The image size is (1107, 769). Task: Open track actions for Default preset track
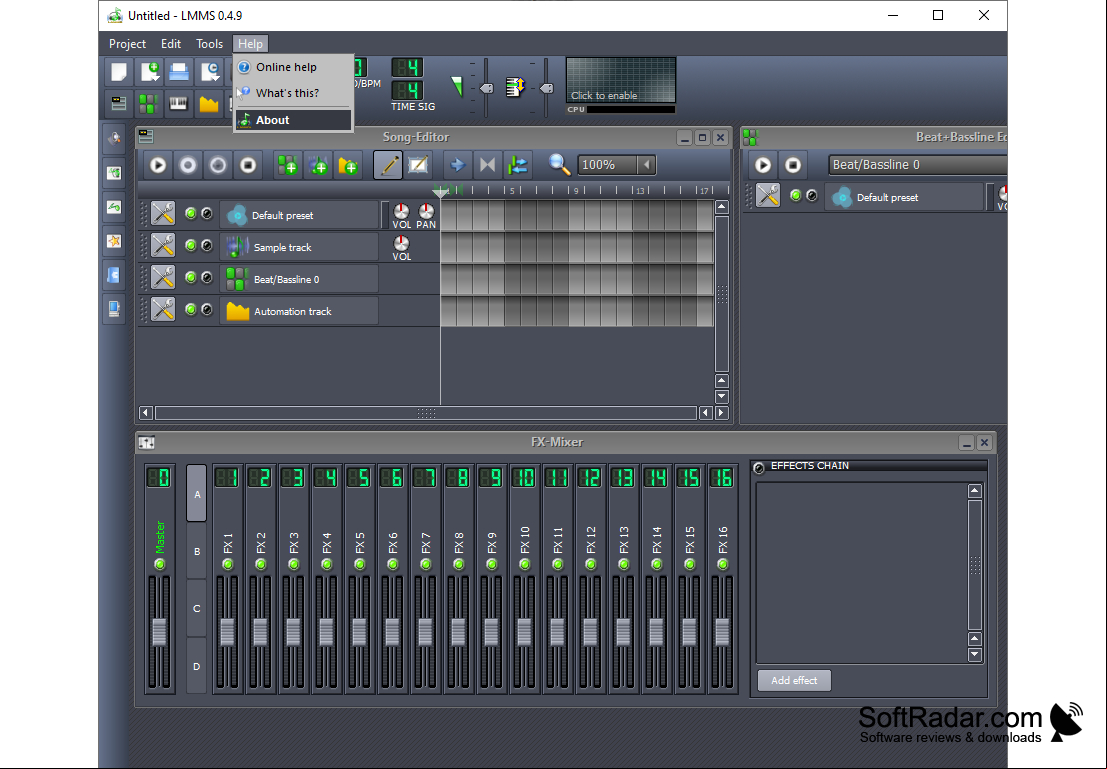click(x=162, y=213)
